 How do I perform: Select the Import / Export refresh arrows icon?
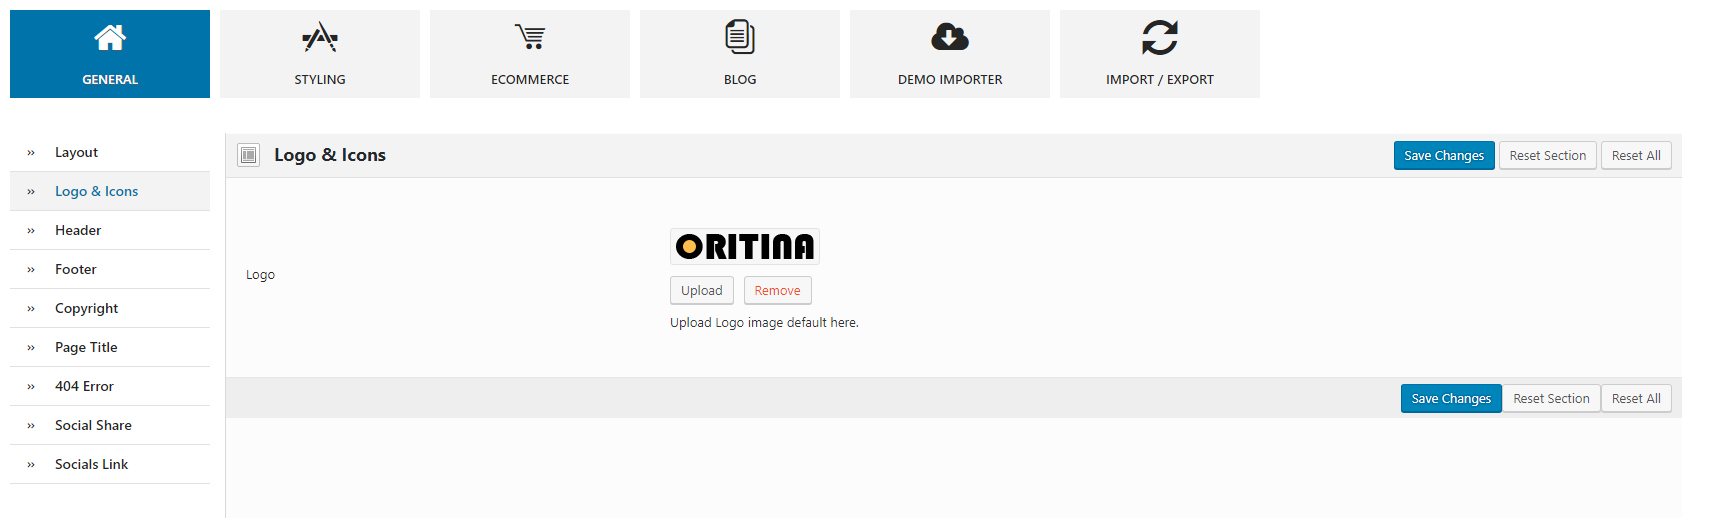click(x=1160, y=38)
